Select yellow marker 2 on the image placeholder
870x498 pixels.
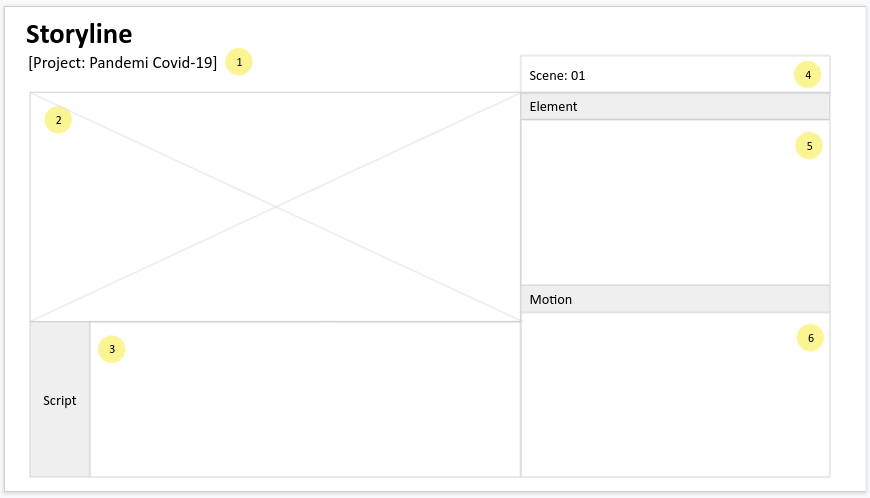[x=58, y=120]
